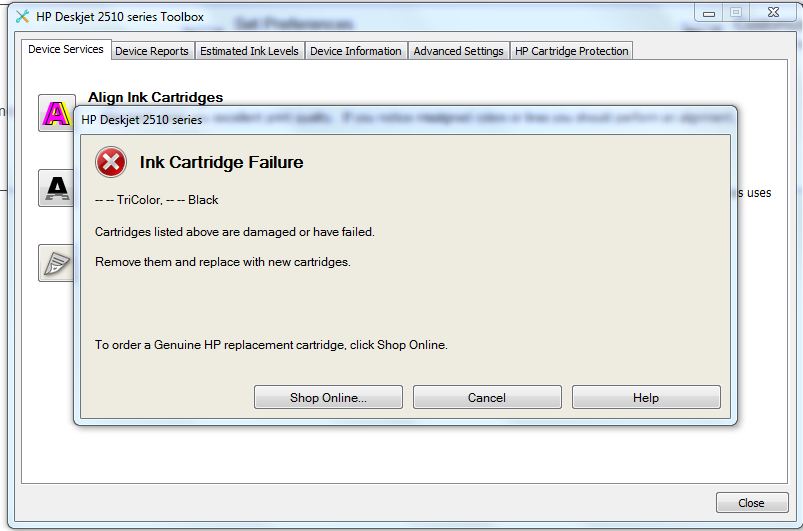This screenshot has height=531, width=803.
Task: Click 'Cartridges listed above are damaged' message
Action: click(x=235, y=232)
